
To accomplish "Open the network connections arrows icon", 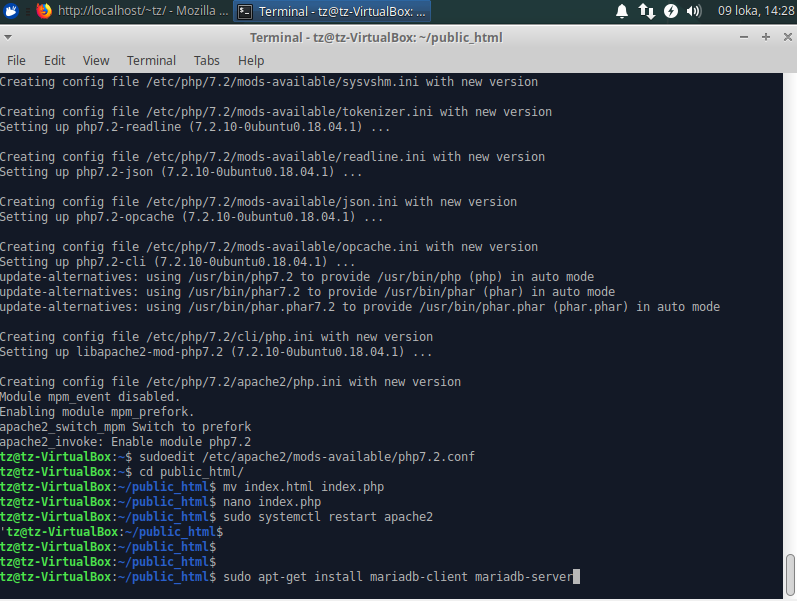I will click(646, 11).
